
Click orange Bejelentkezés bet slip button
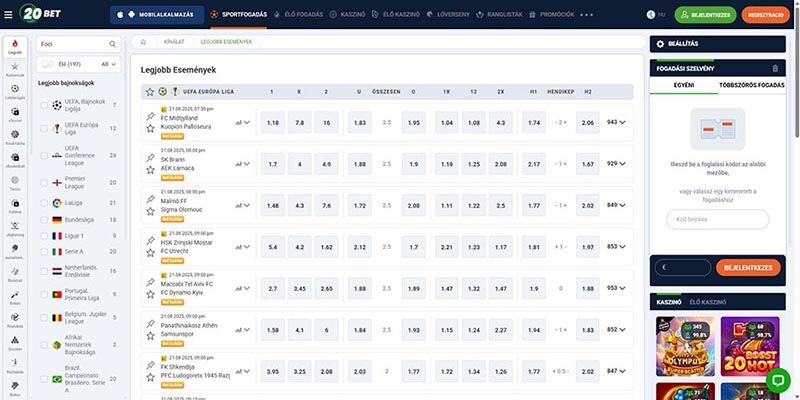pos(748,267)
